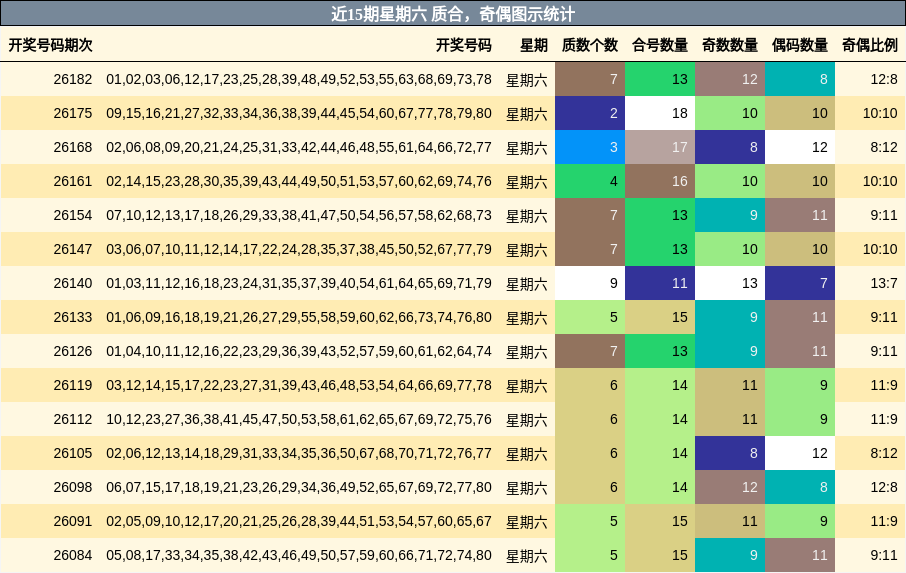Select issue number 26161
906x573 pixels.
(x=73, y=181)
